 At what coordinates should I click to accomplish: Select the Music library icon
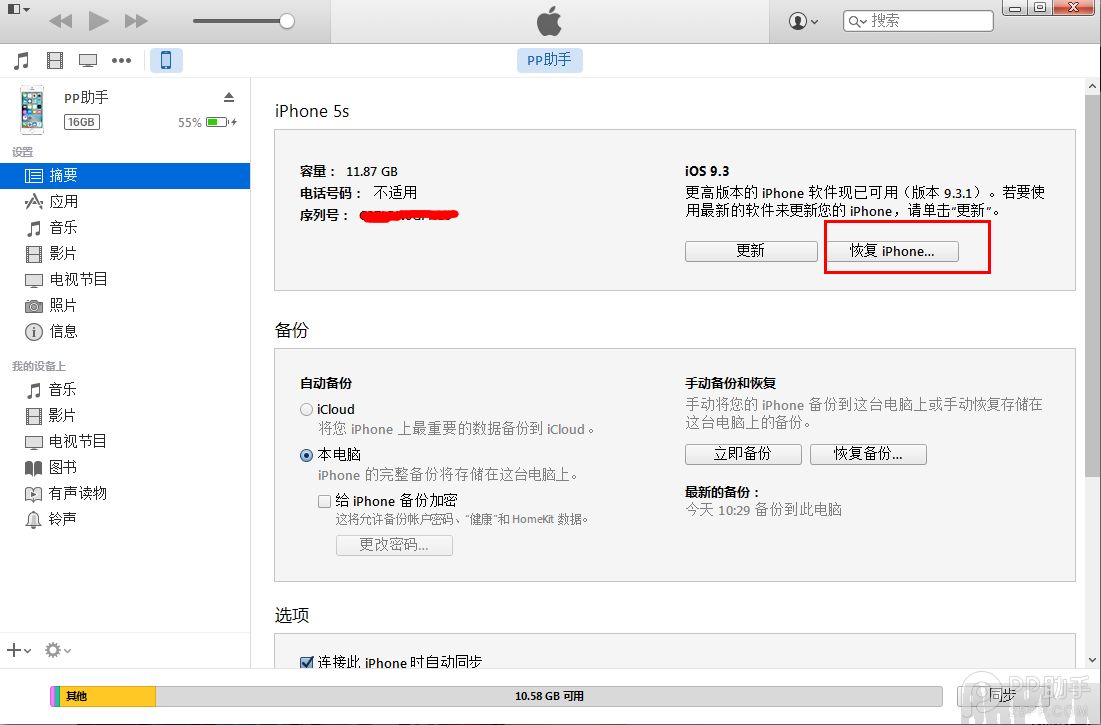(20, 60)
